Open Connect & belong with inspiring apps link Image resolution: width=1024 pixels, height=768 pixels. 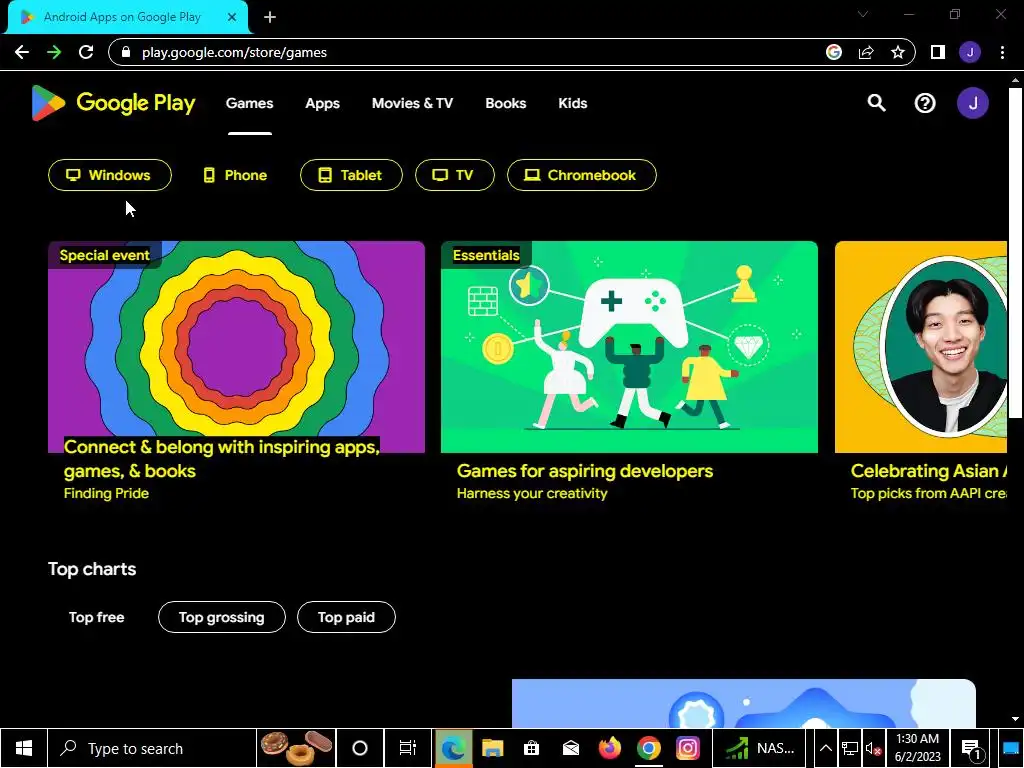[x=221, y=458]
